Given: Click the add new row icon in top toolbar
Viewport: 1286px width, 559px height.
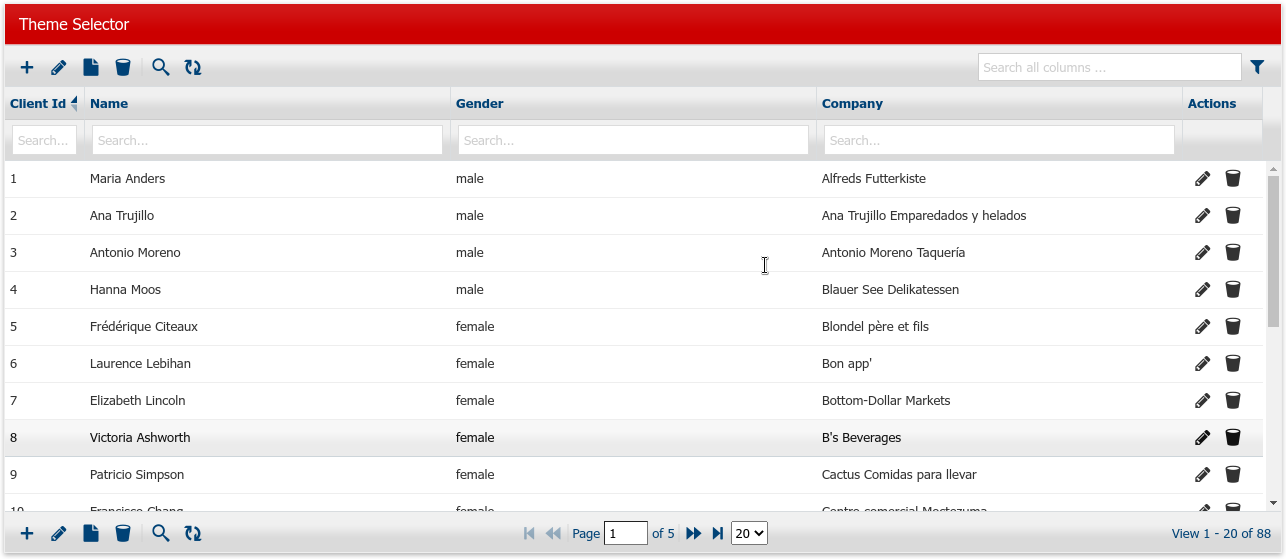Looking at the screenshot, I should coord(27,68).
